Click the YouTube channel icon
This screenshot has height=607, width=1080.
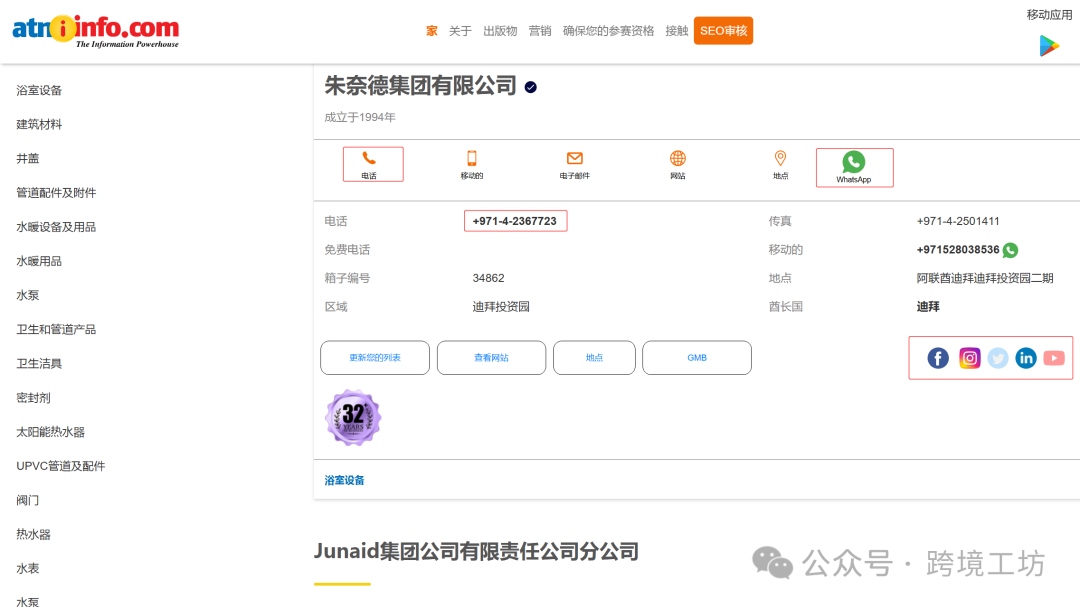[x=1055, y=357]
